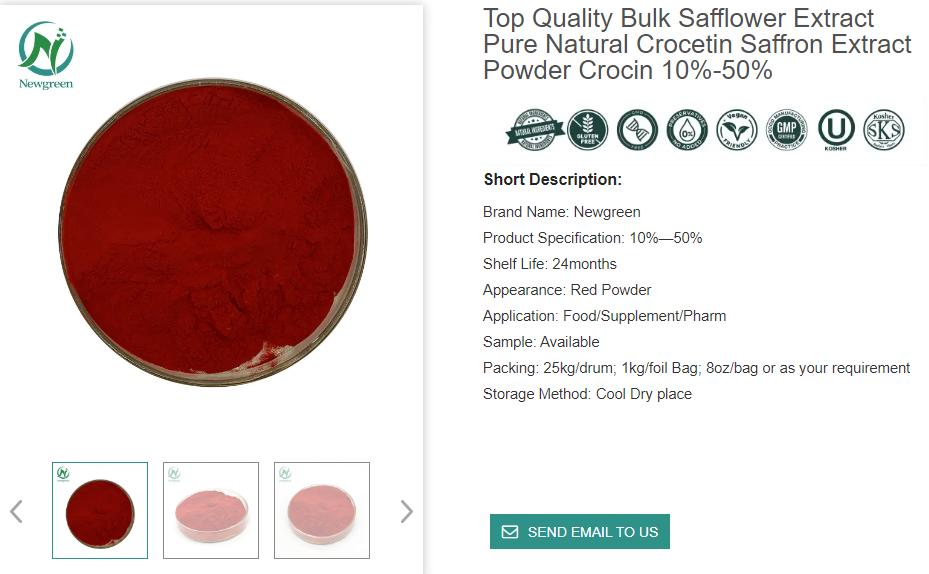
Task: Click the GMO Free DNA badge
Action: pyautogui.click(x=637, y=130)
